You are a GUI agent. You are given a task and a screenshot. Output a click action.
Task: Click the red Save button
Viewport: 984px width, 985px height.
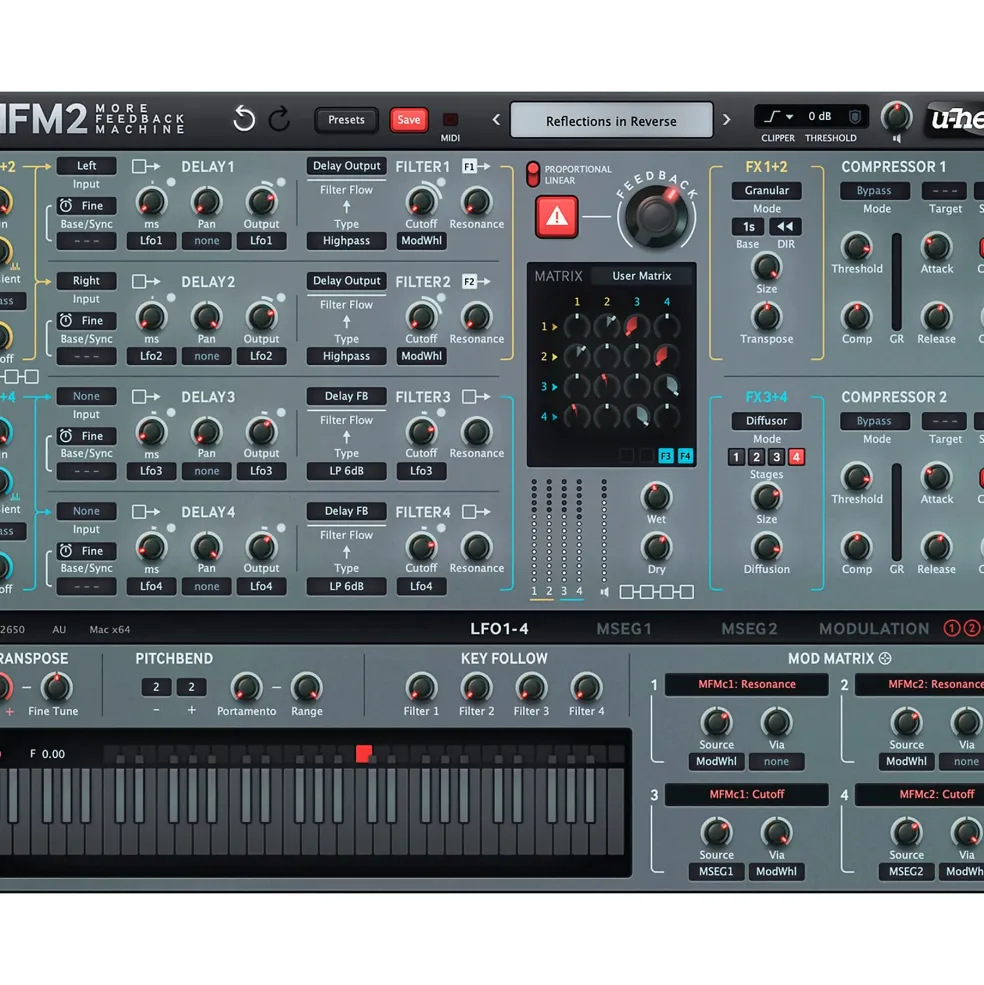[408, 119]
